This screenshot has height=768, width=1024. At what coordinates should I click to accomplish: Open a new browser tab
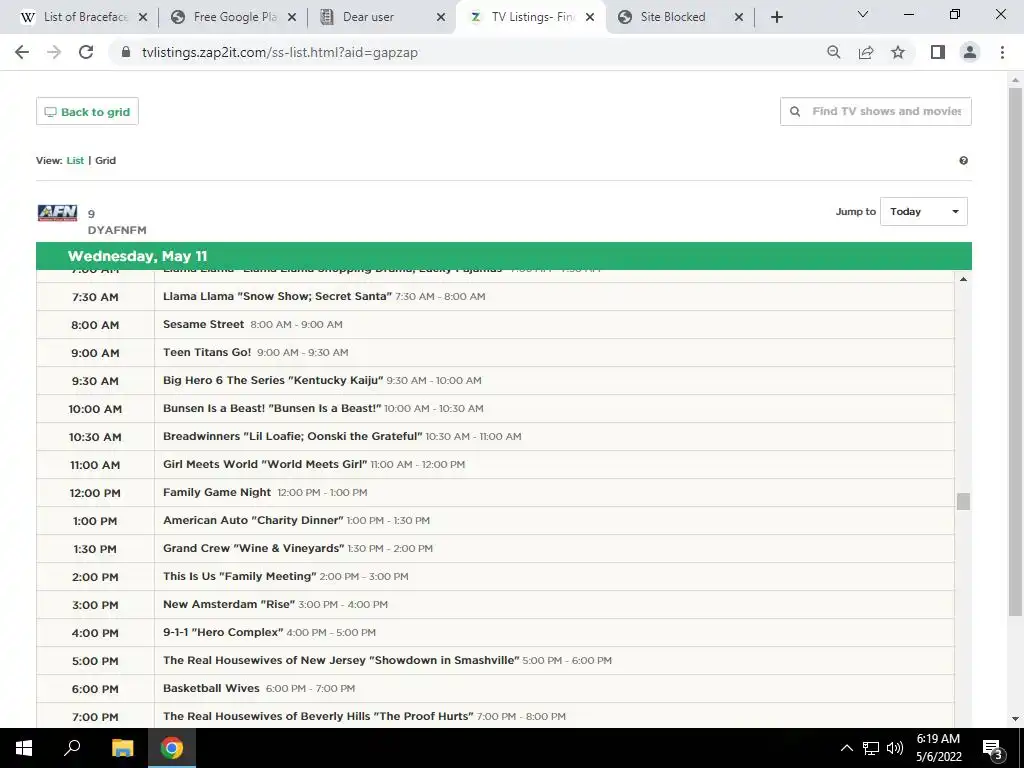coord(776,17)
